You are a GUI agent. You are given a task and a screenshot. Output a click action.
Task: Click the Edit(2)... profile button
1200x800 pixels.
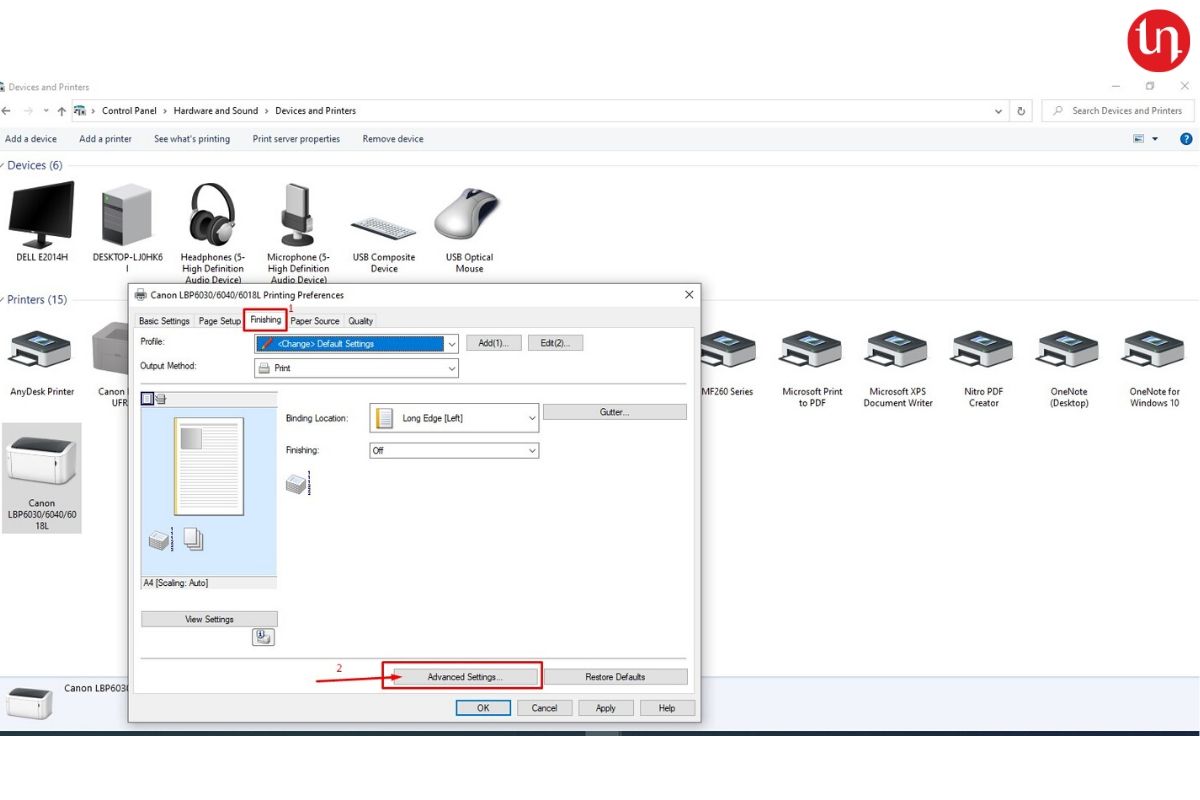[555, 343]
